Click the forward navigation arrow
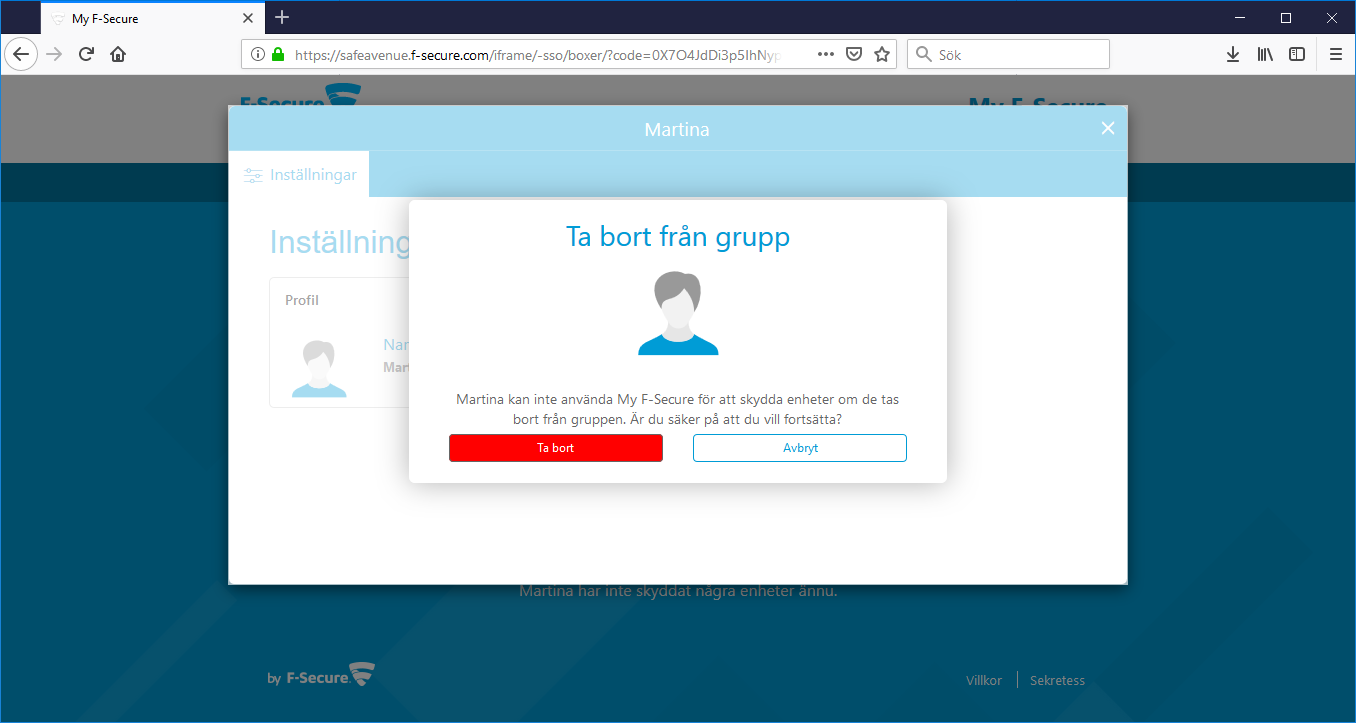The image size is (1356, 723). 54,54
